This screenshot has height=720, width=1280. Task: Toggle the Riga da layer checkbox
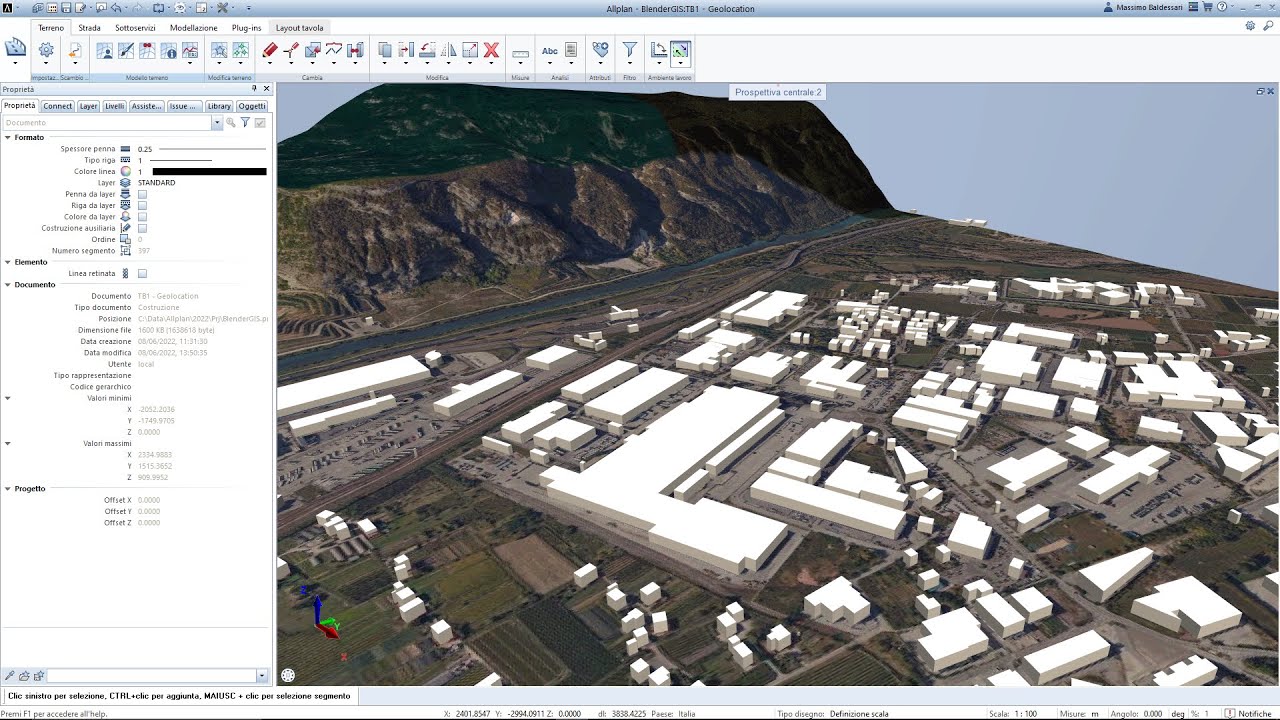142,205
